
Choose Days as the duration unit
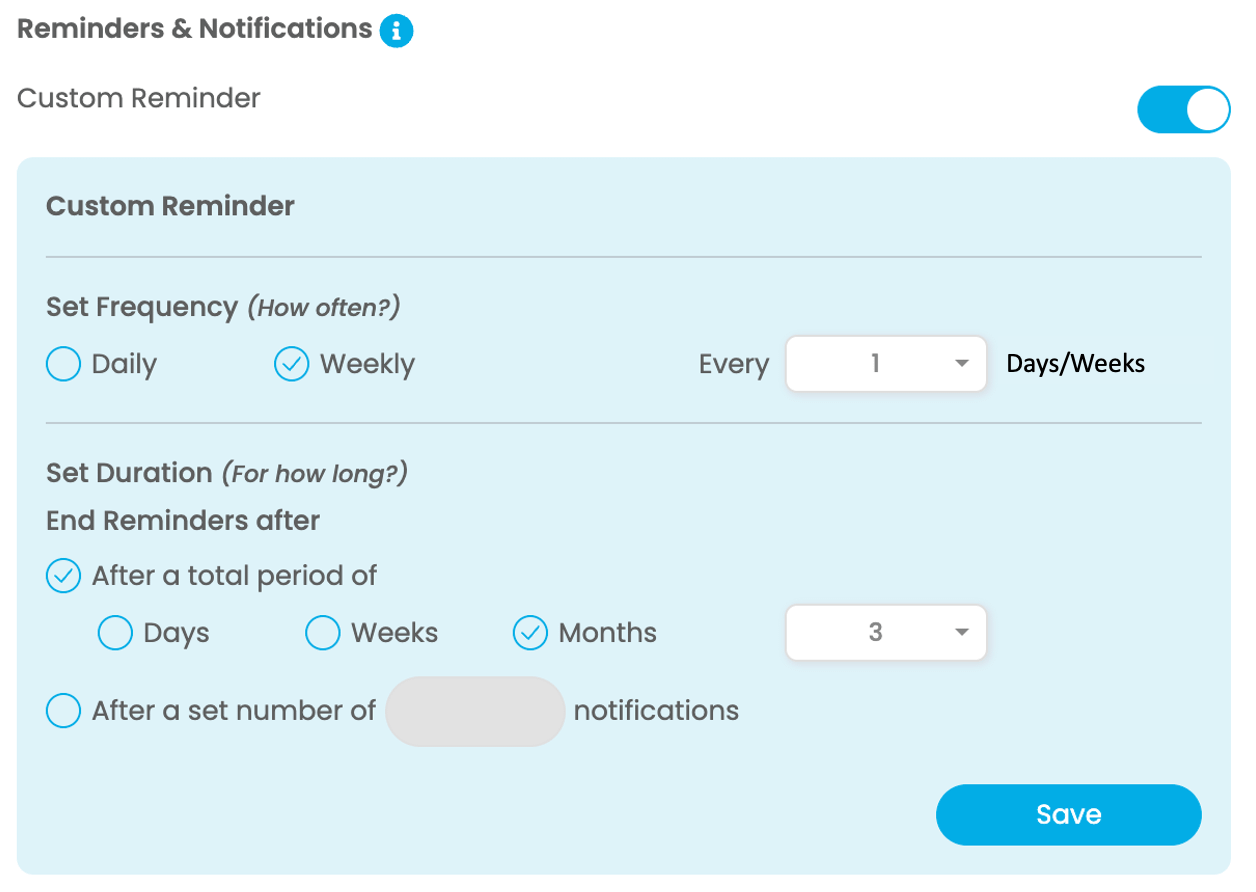115,632
